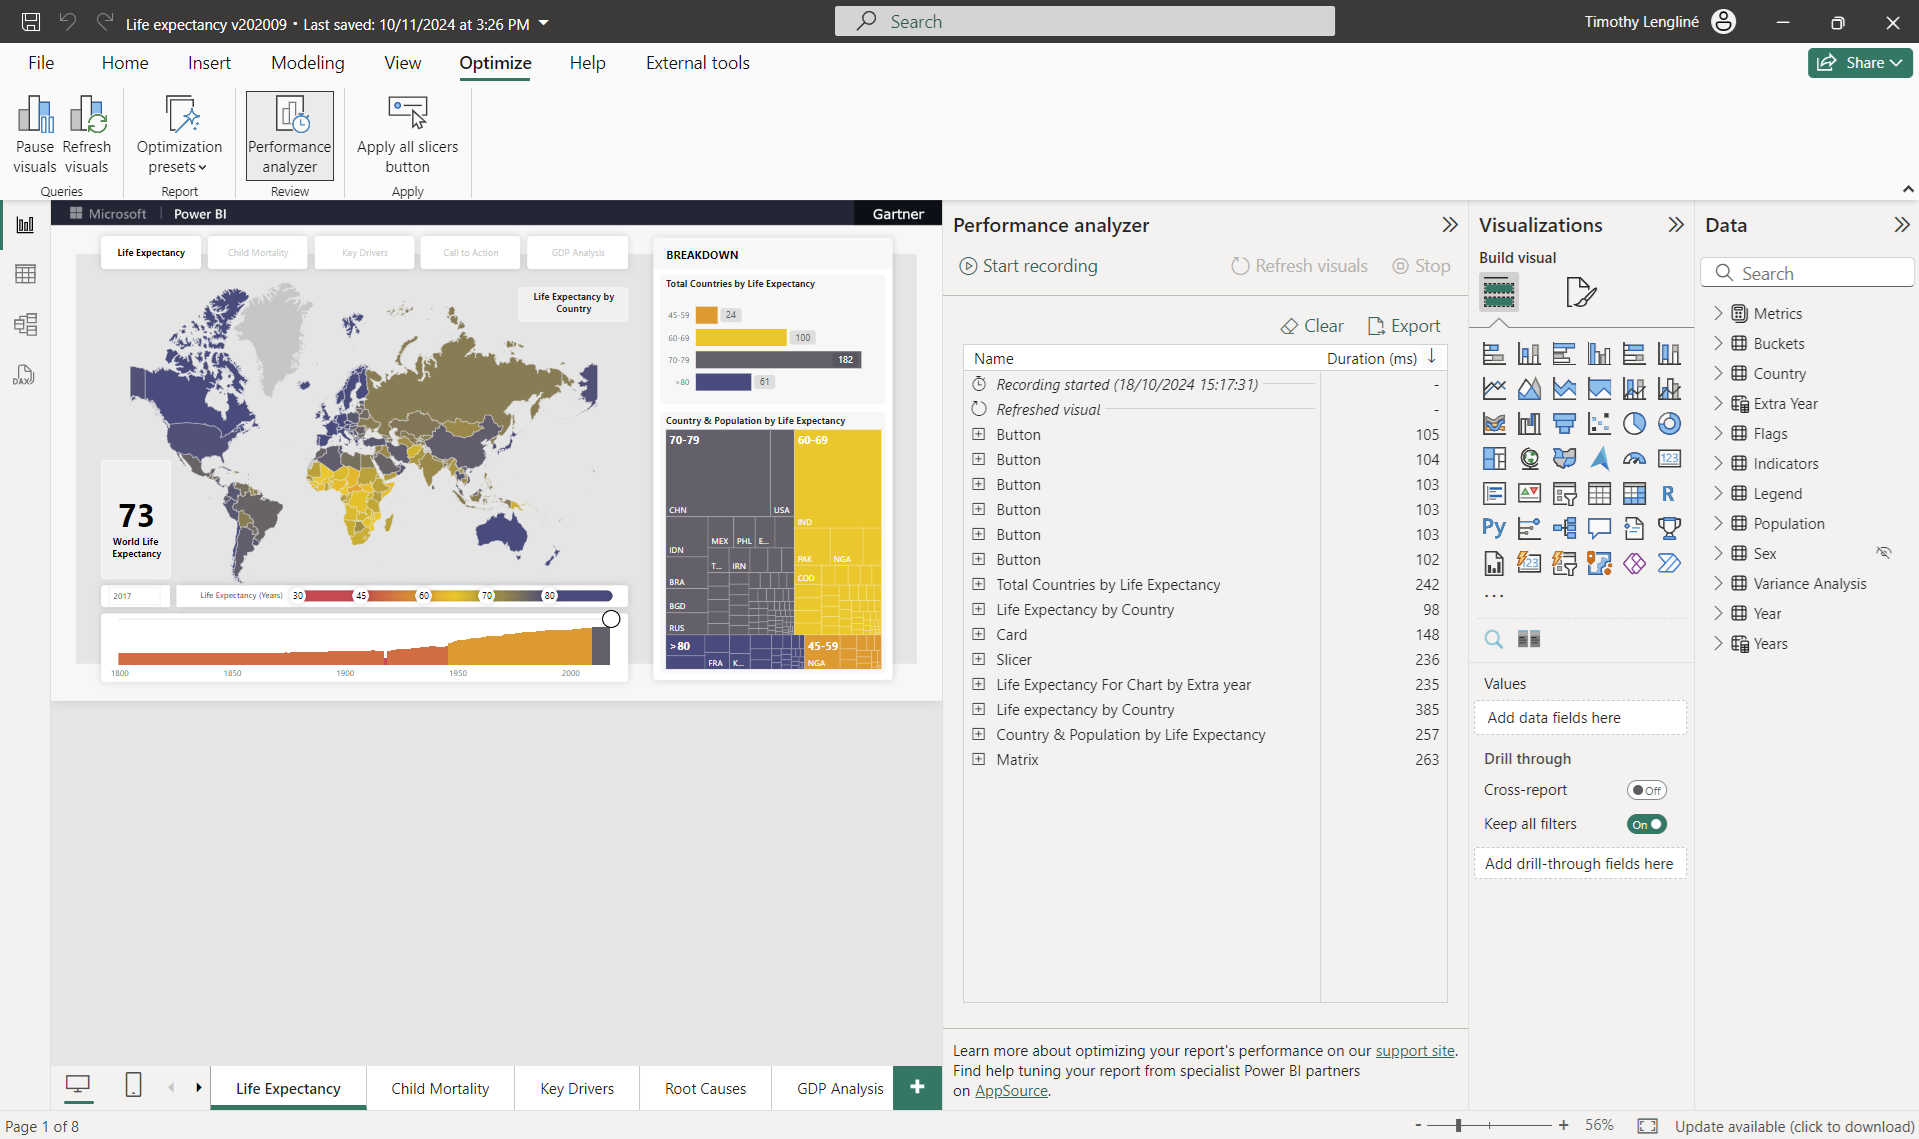This screenshot has width=1919, height=1139.
Task: Pick the ribbon chart visual
Action: point(1494,424)
